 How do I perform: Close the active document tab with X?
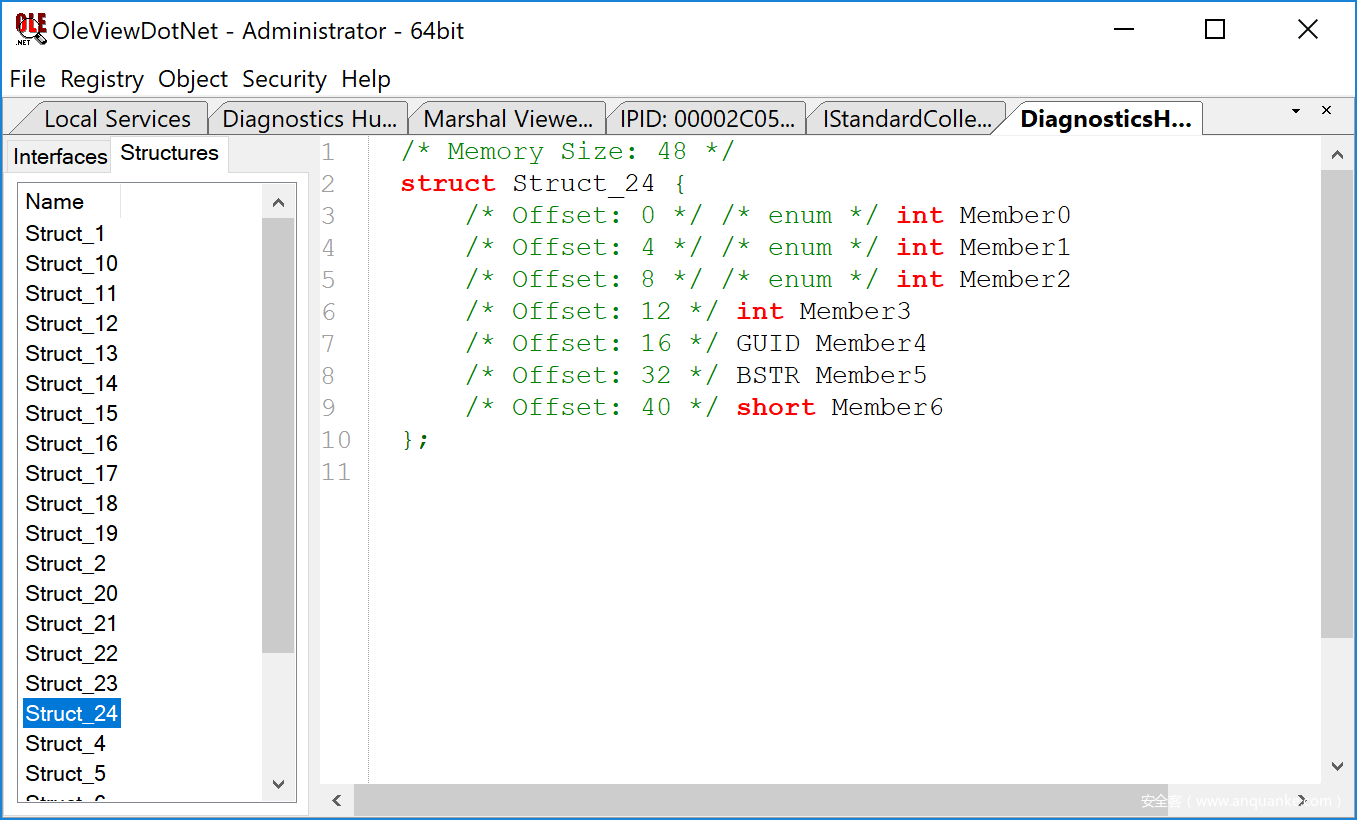point(1327,111)
